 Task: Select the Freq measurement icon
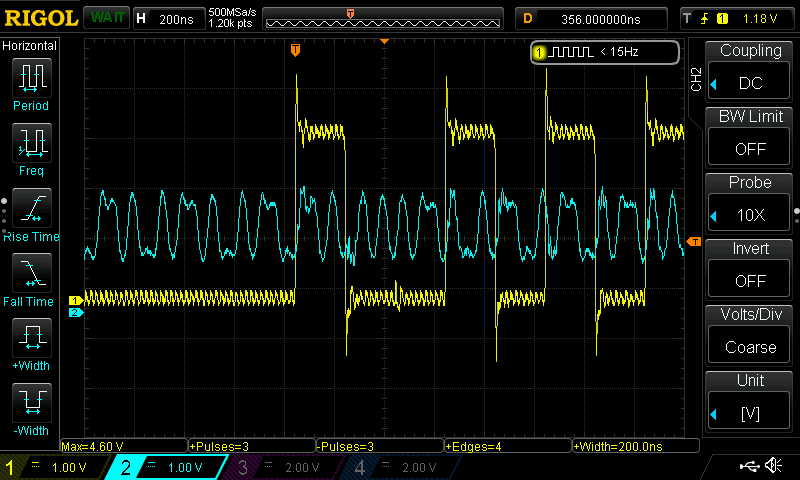click(x=32, y=142)
